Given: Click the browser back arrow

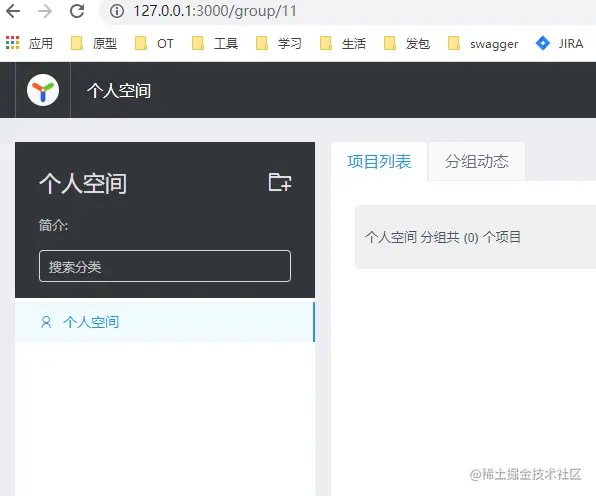Looking at the screenshot, I should (x=13, y=11).
